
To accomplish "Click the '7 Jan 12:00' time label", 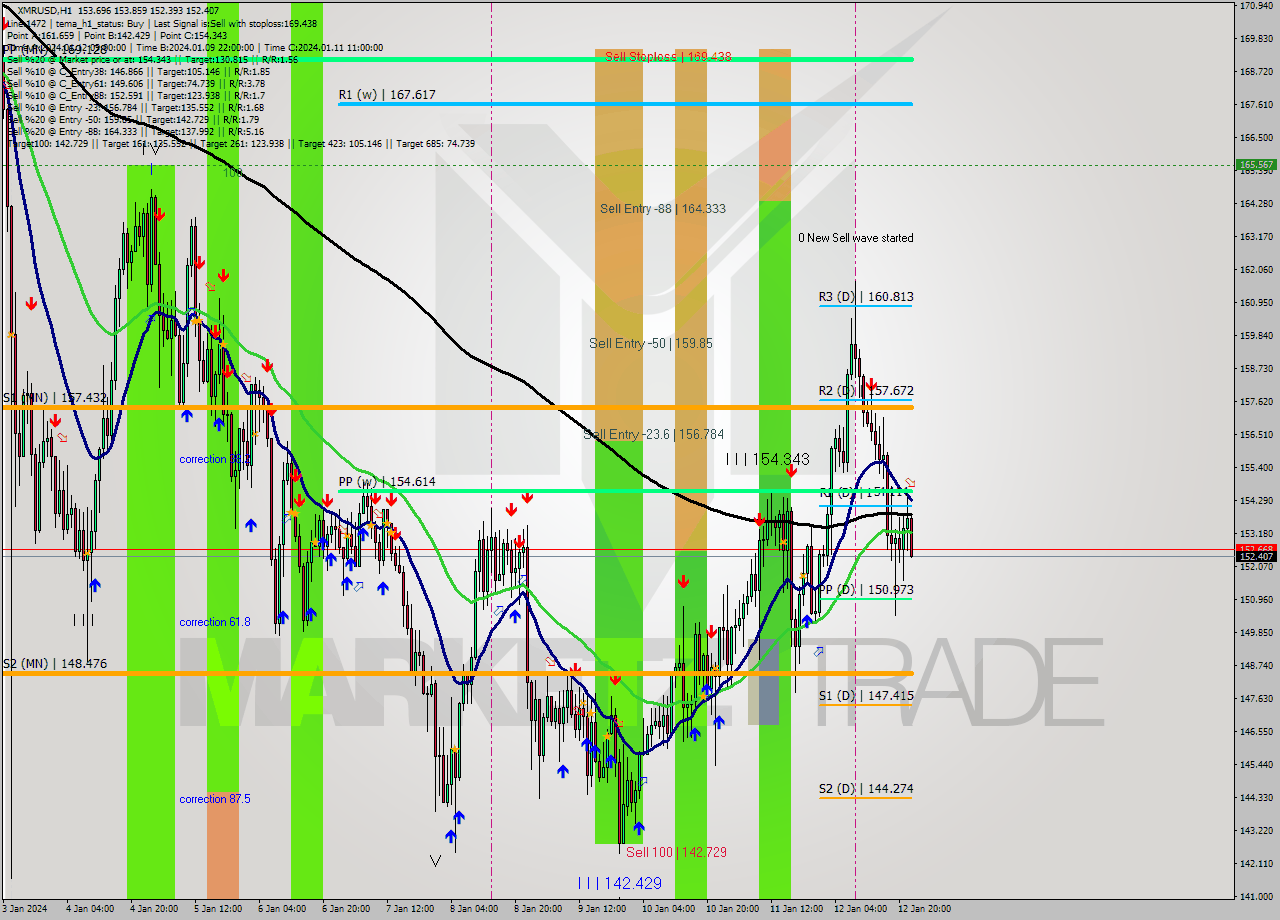I will pyautogui.click(x=410, y=909).
